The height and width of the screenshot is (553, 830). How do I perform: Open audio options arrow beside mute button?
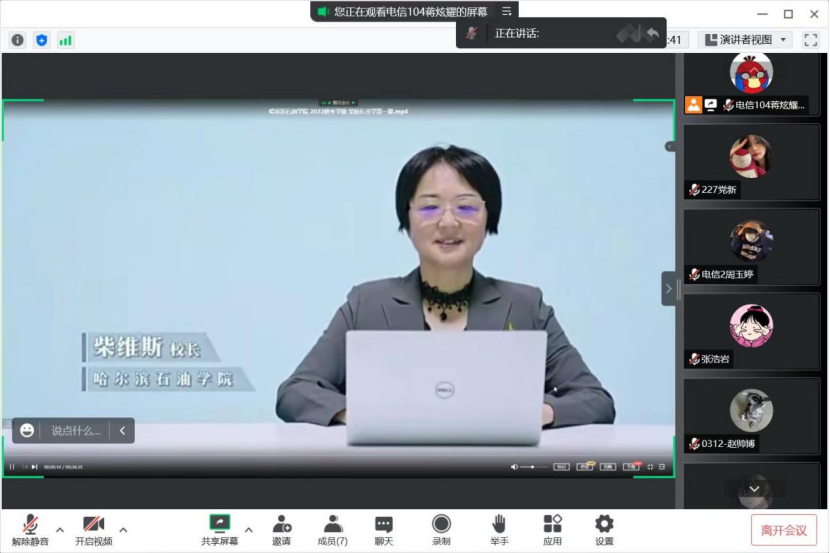point(59,529)
